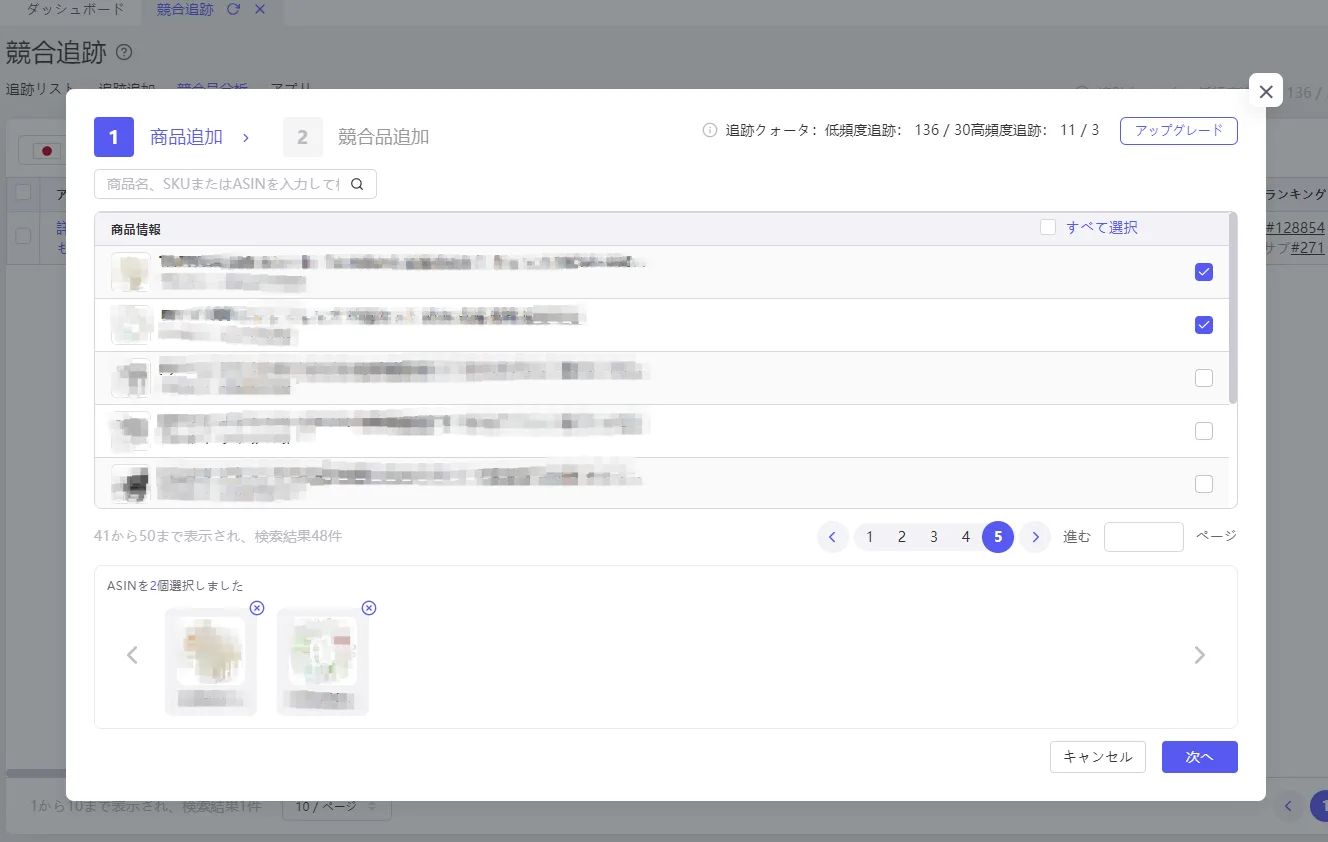Switch to the ダッシュボード tab
The height and width of the screenshot is (842, 1328).
76,9
